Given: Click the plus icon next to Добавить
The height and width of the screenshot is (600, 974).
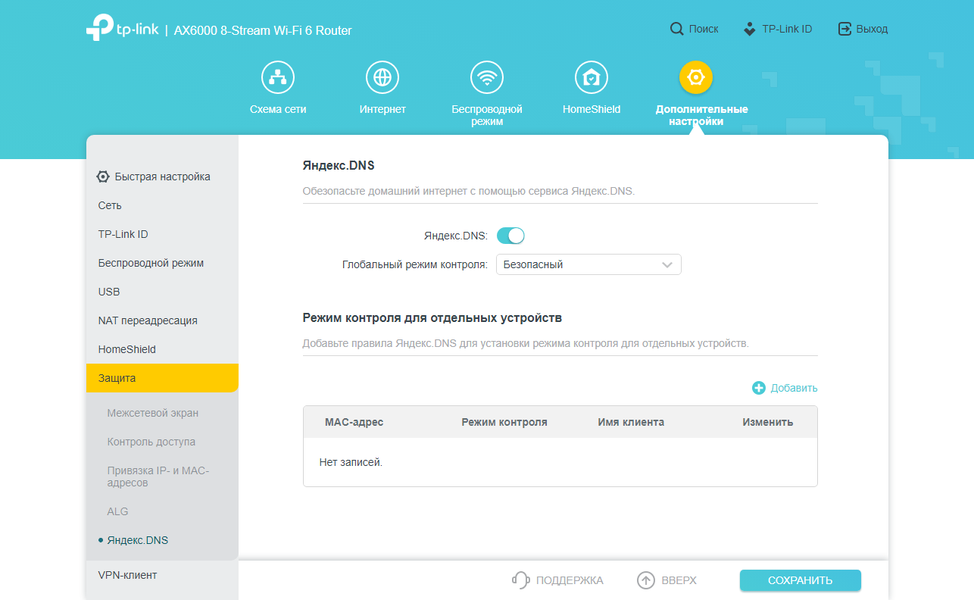Looking at the screenshot, I should click(x=758, y=388).
